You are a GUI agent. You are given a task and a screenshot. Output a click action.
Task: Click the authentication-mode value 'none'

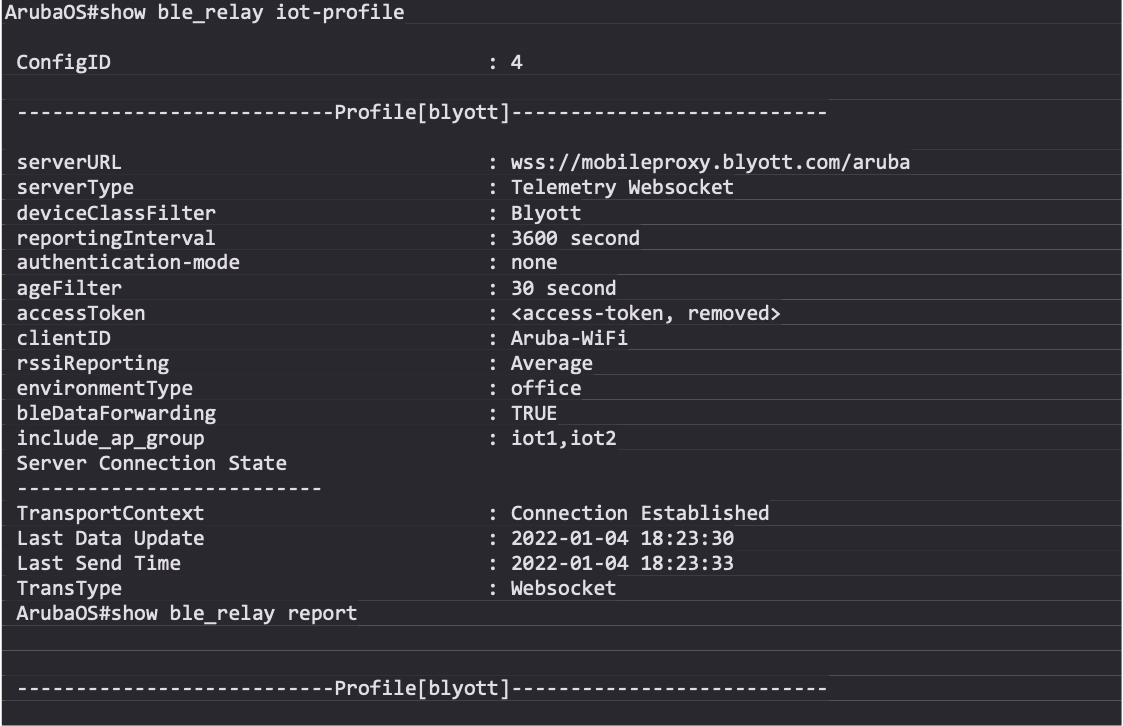pyautogui.click(x=534, y=263)
